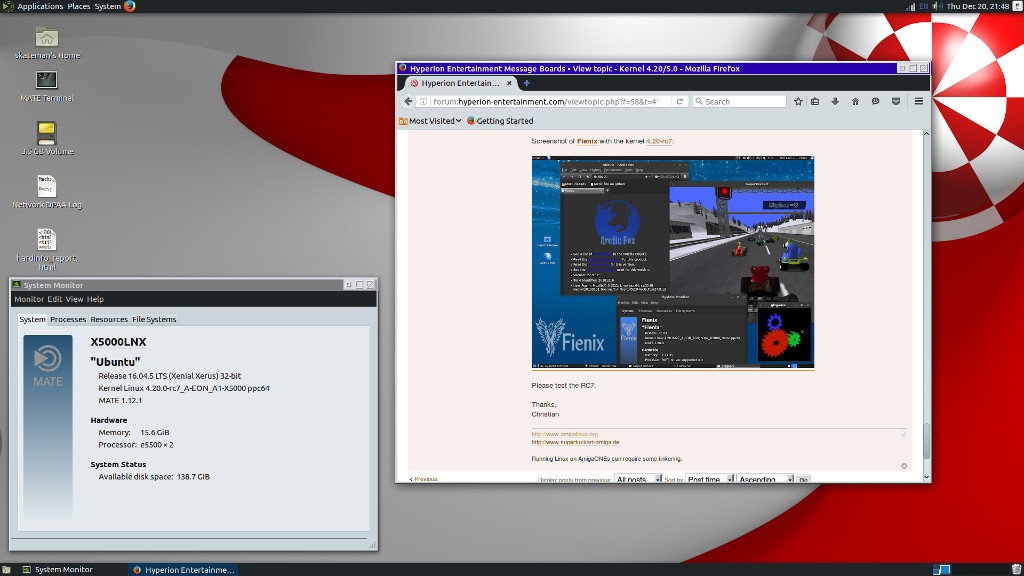The height and width of the screenshot is (576, 1024).
Task: Reload the current Firefox page
Action: click(x=679, y=101)
